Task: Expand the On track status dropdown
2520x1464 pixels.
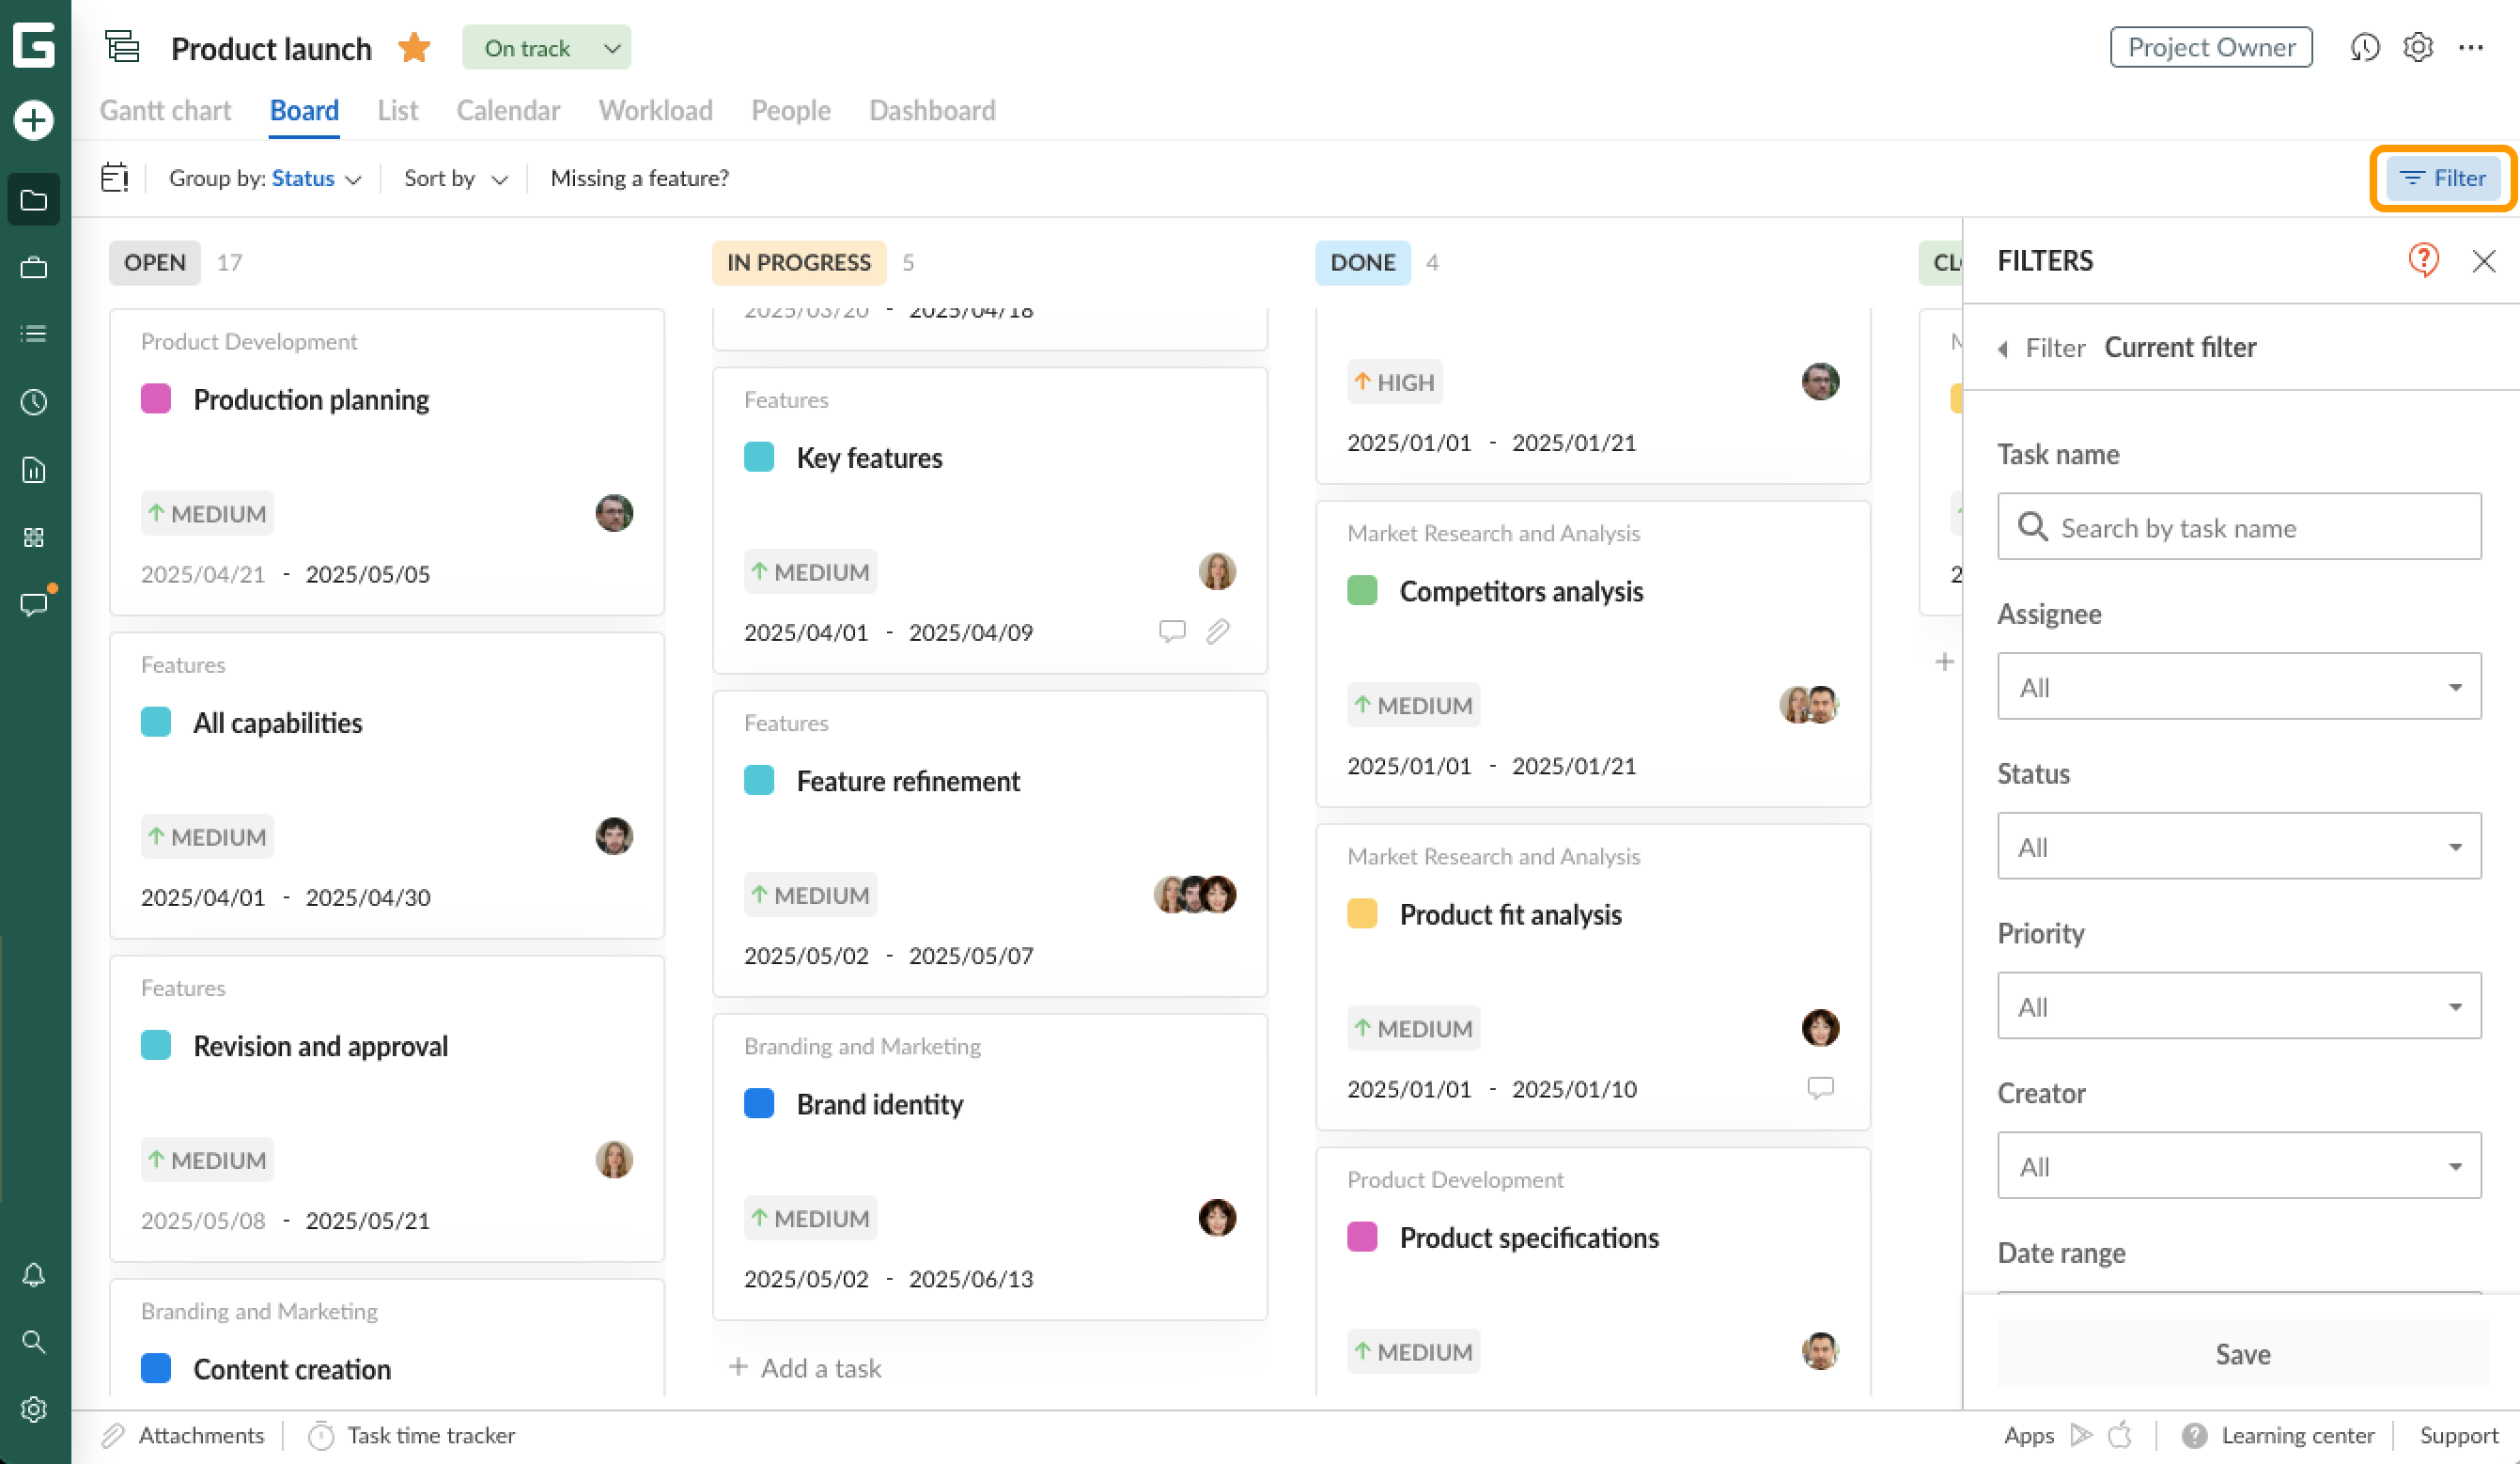Action: pyautogui.click(x=546, y=47)
